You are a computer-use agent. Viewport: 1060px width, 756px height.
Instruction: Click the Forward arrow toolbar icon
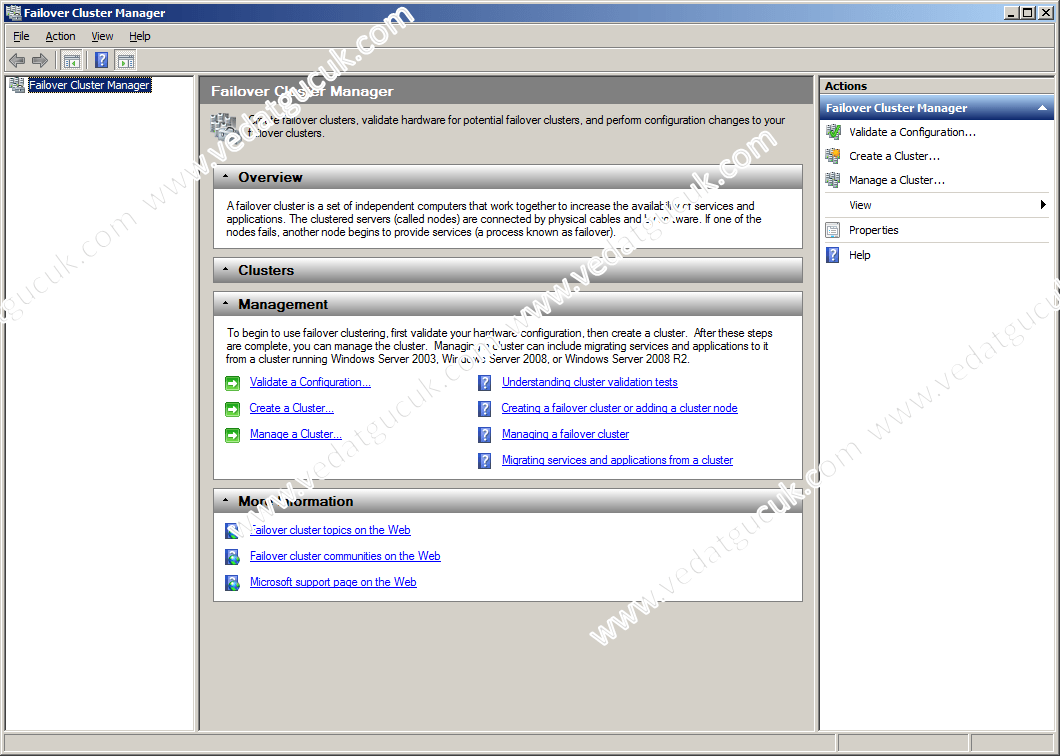[40, 61]
